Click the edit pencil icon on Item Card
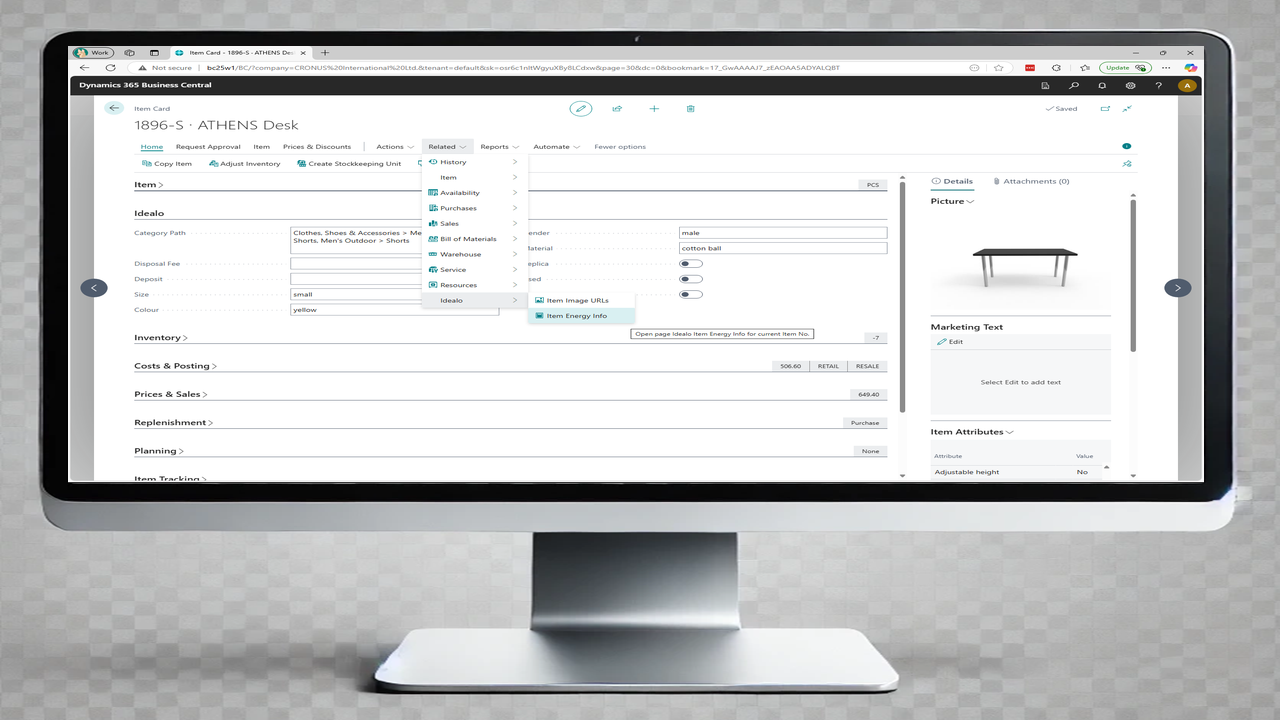This screenshot has height=720, width=1280. coord(580,108)
